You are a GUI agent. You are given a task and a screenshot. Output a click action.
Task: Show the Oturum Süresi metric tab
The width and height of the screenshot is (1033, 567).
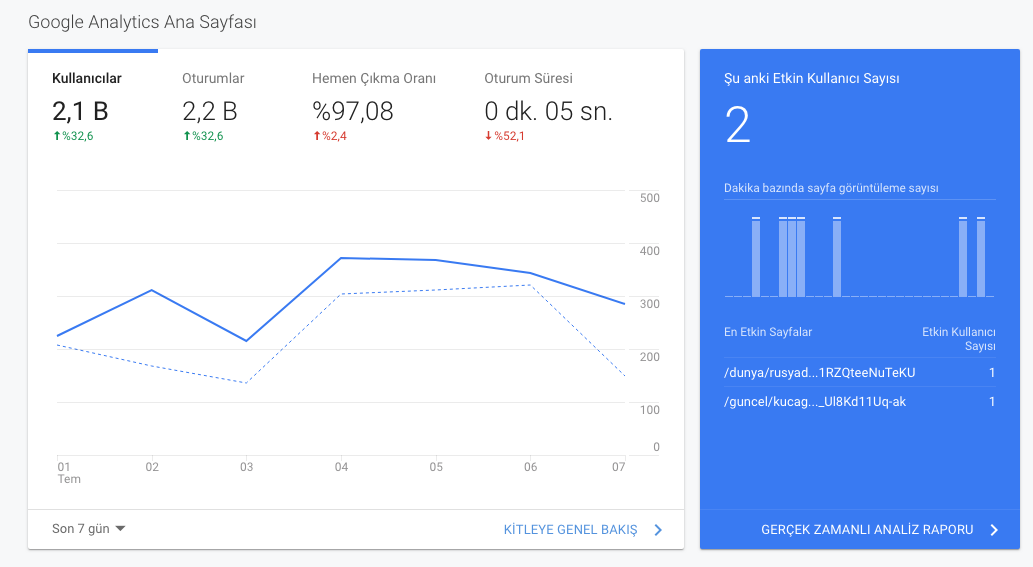[x=548, y=106]
